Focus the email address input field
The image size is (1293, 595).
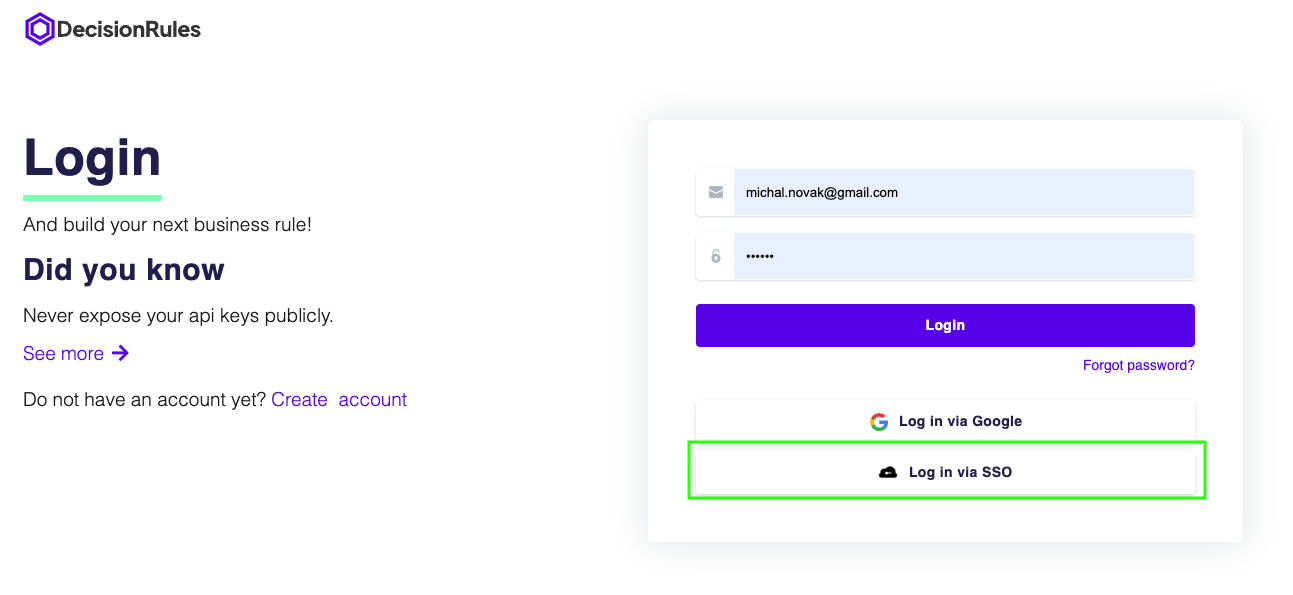point(963,192)
